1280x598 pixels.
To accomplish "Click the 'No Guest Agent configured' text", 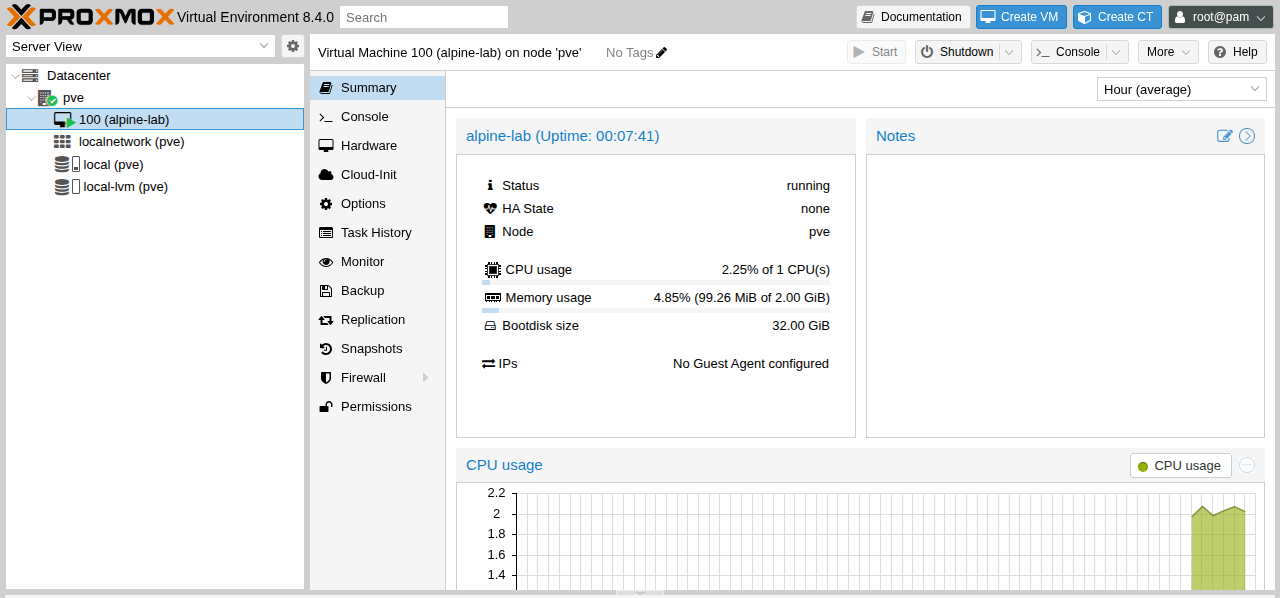I will 751,364.
